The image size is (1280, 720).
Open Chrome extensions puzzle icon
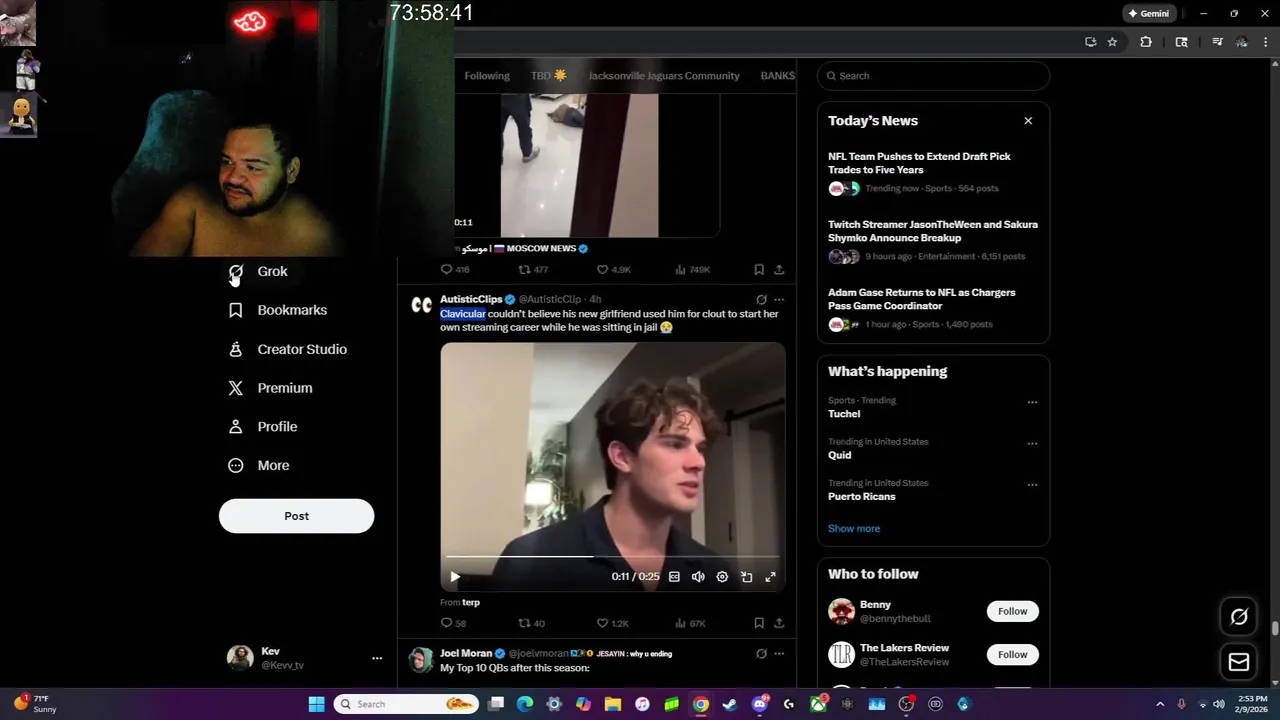point(1146,42)
